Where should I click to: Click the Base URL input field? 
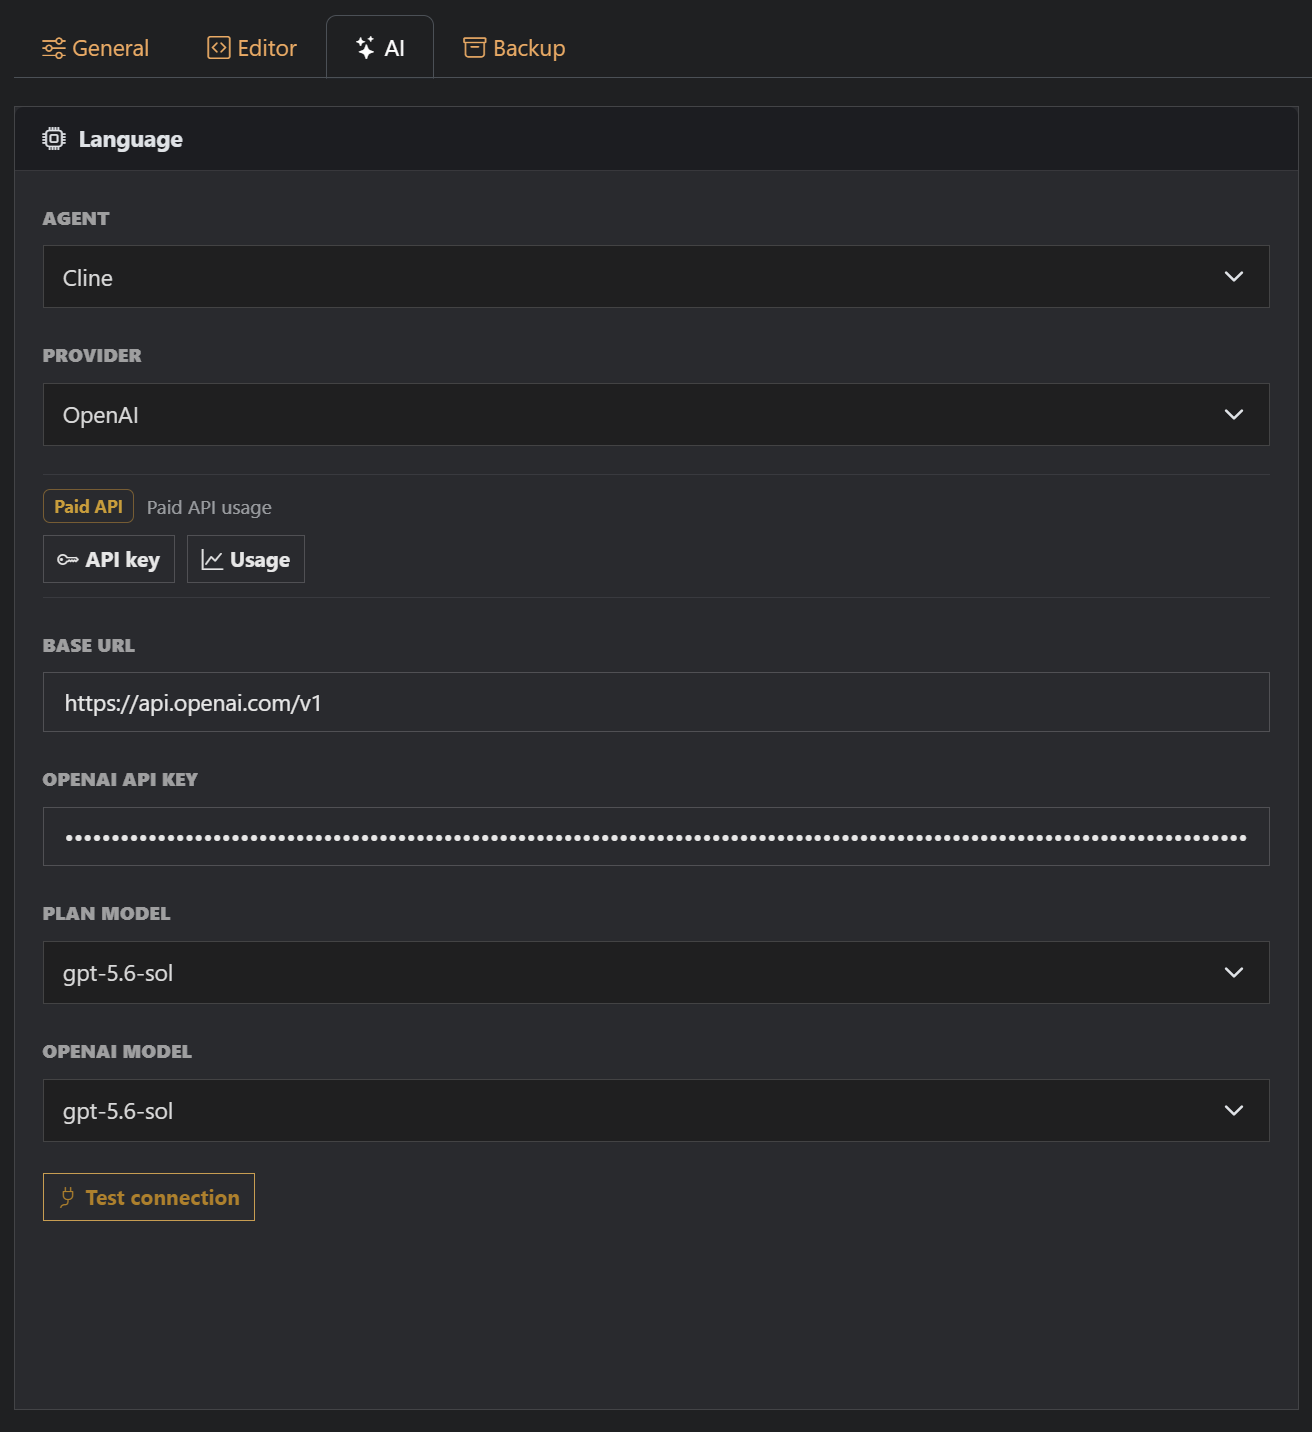click(656, 703)
